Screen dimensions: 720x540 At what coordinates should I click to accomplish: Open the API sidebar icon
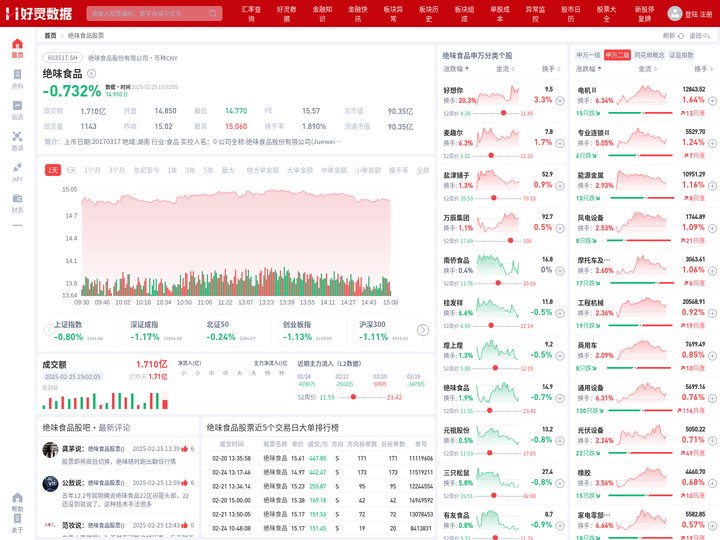(17, 167)
